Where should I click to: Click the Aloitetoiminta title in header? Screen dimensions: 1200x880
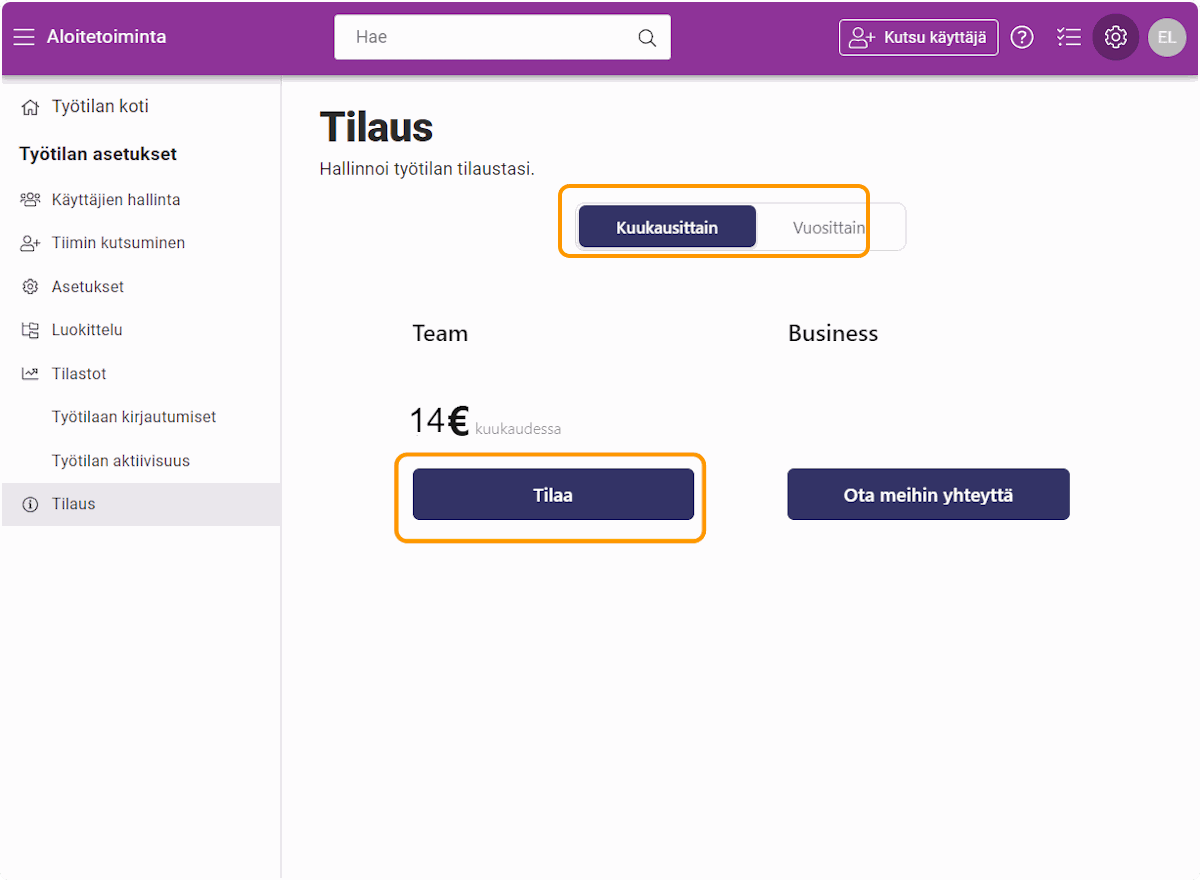click(x=107, y=37)
